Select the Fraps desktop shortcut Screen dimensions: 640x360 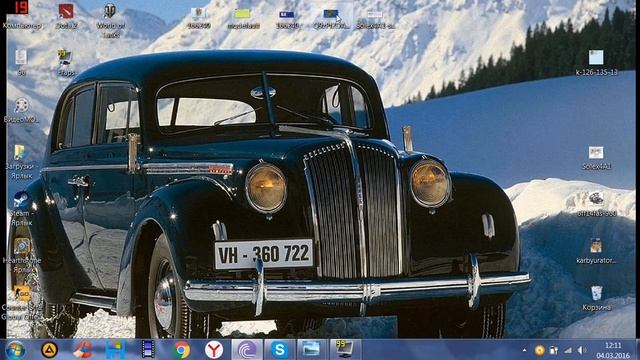coord(66,63)
